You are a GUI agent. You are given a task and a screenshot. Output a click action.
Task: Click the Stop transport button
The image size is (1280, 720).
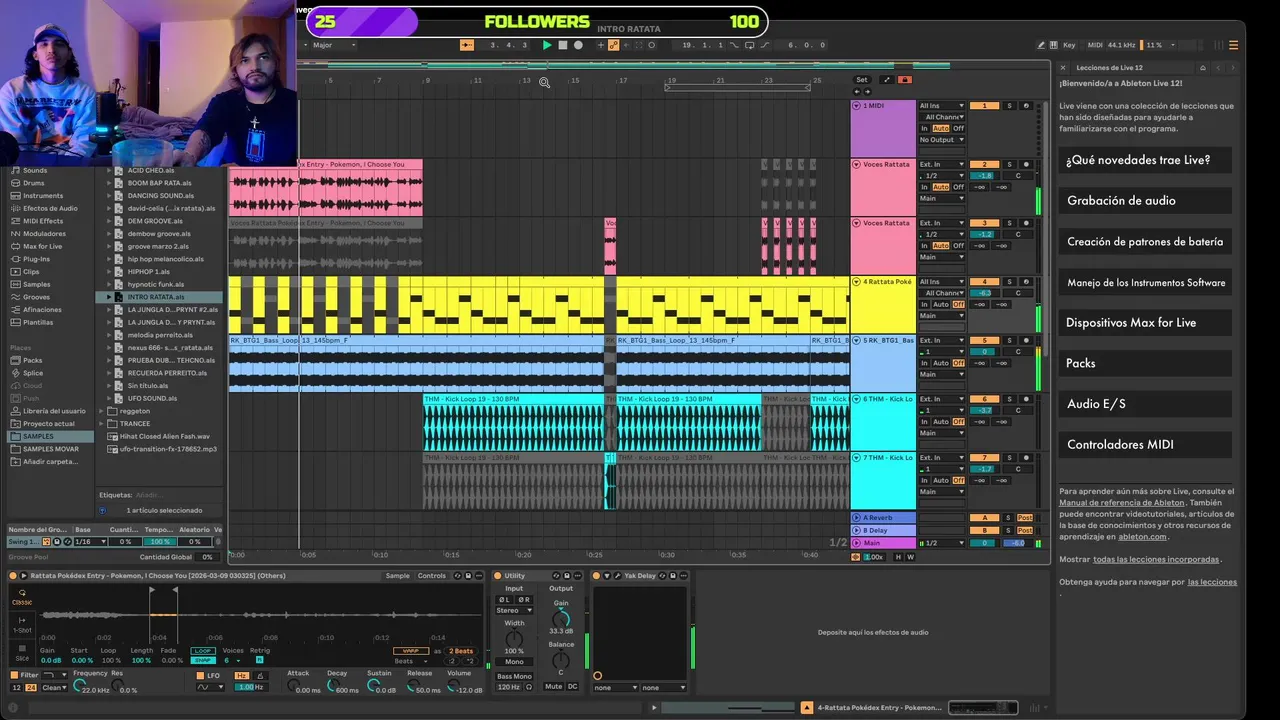click(x=562, y=45)
